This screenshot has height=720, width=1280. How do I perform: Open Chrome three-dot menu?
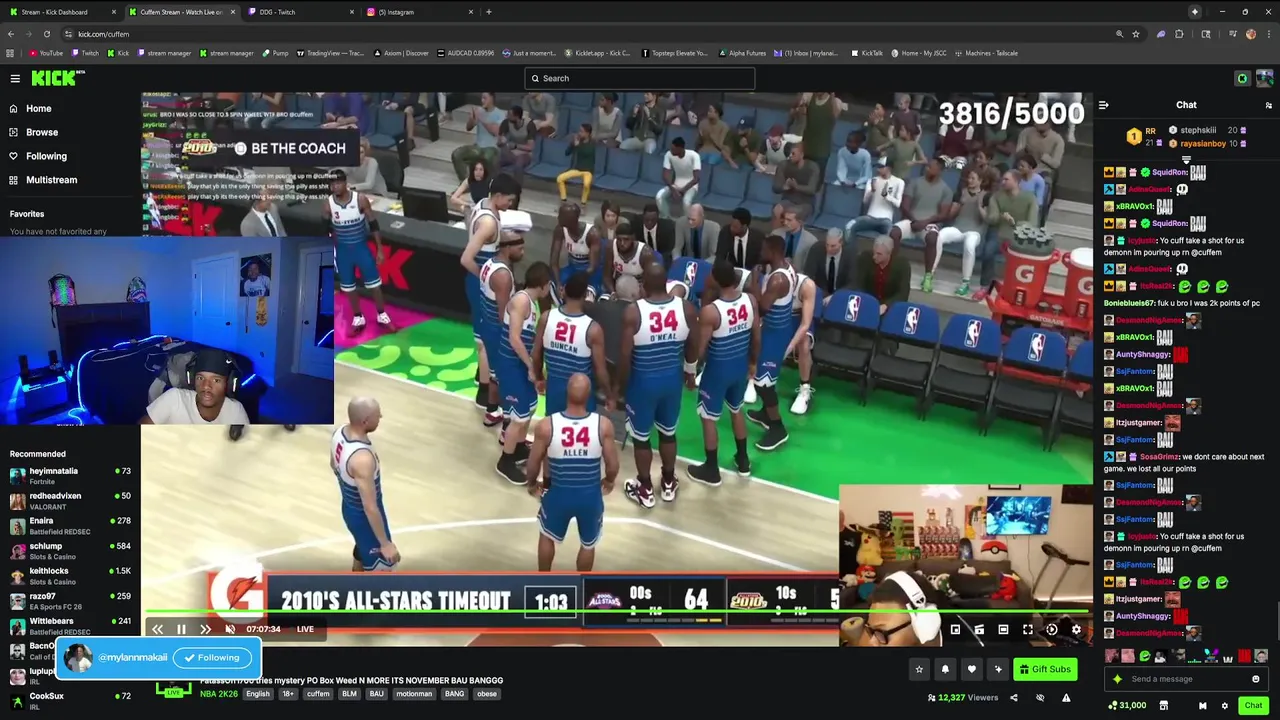click(x=1268, y=34)
